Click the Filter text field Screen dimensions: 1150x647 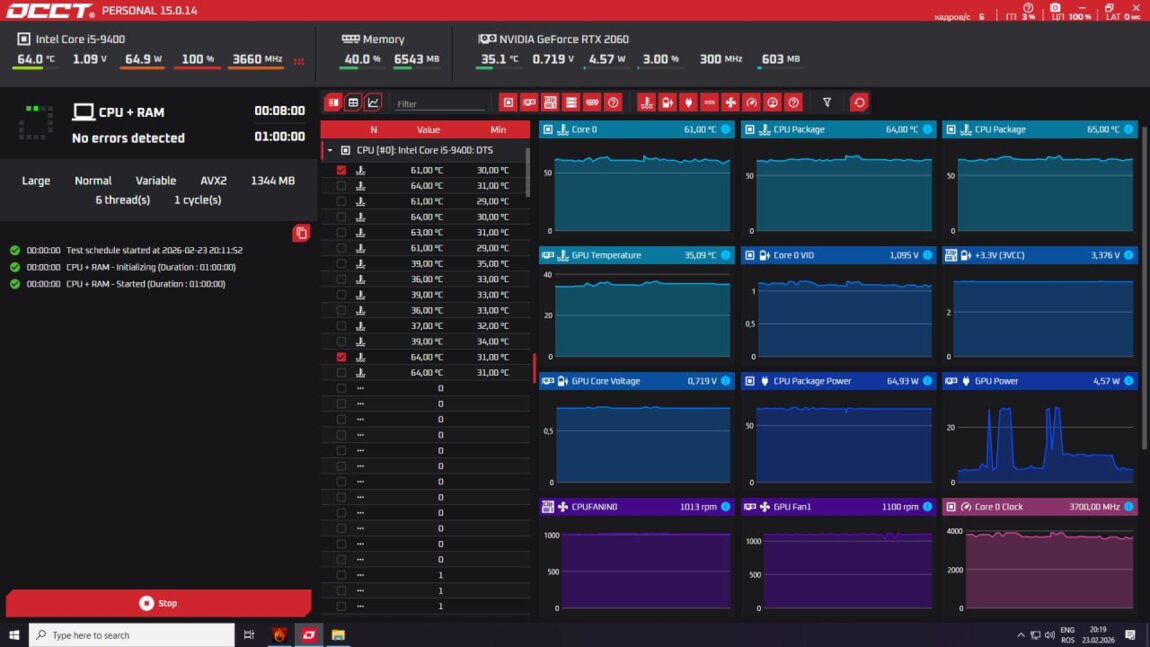(438, 104)
